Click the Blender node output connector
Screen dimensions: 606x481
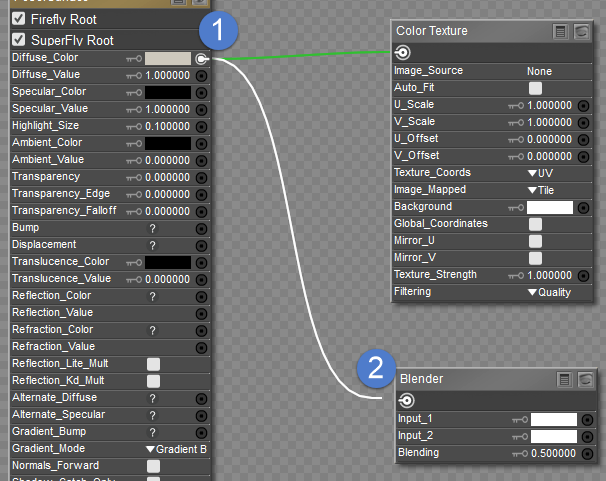407,400
